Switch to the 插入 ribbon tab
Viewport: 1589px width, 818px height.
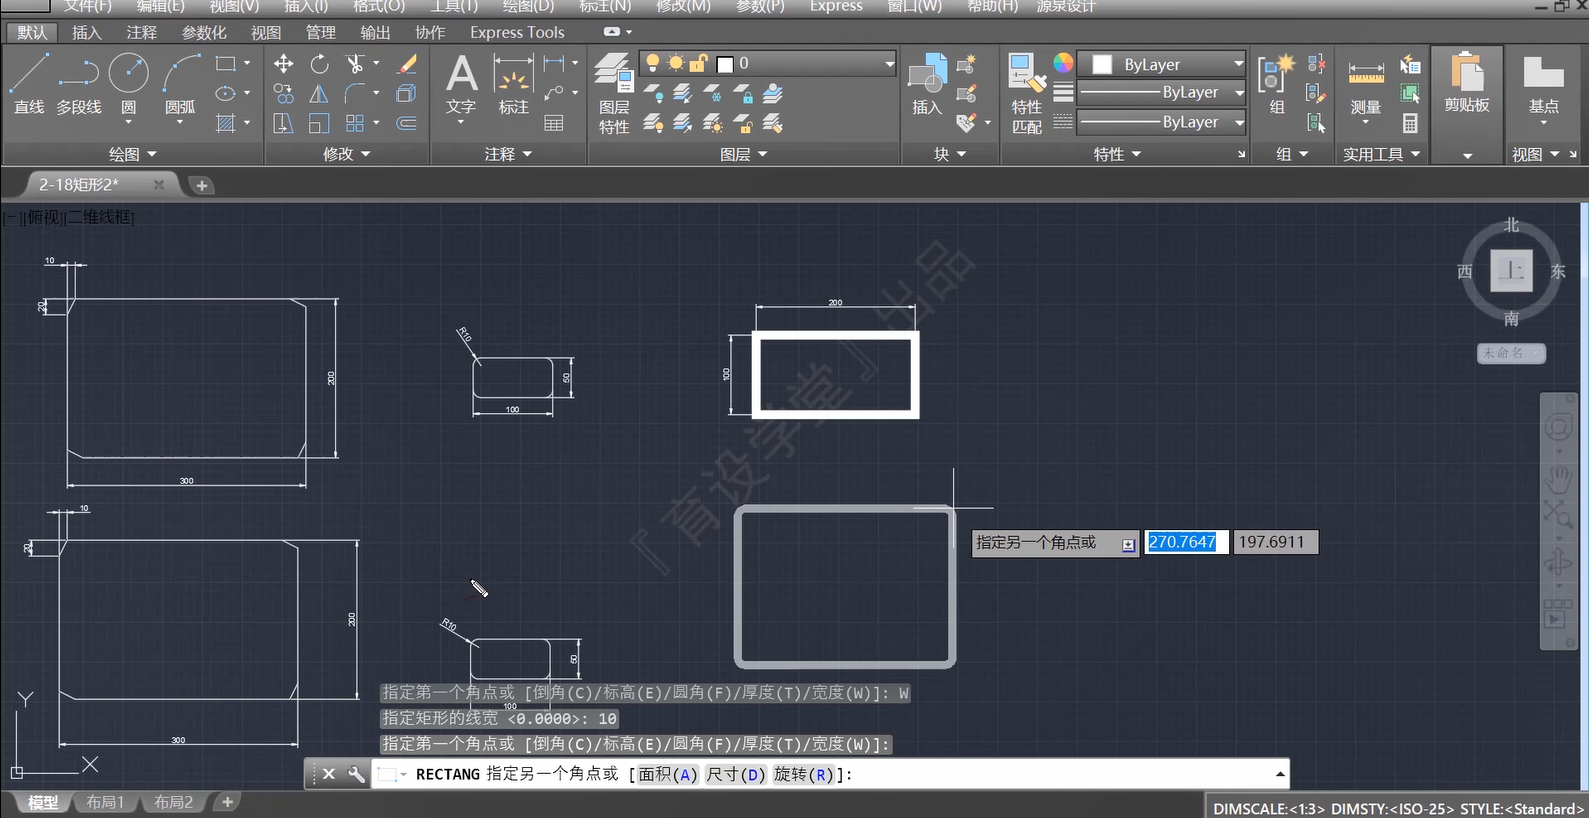pos(87,32)
